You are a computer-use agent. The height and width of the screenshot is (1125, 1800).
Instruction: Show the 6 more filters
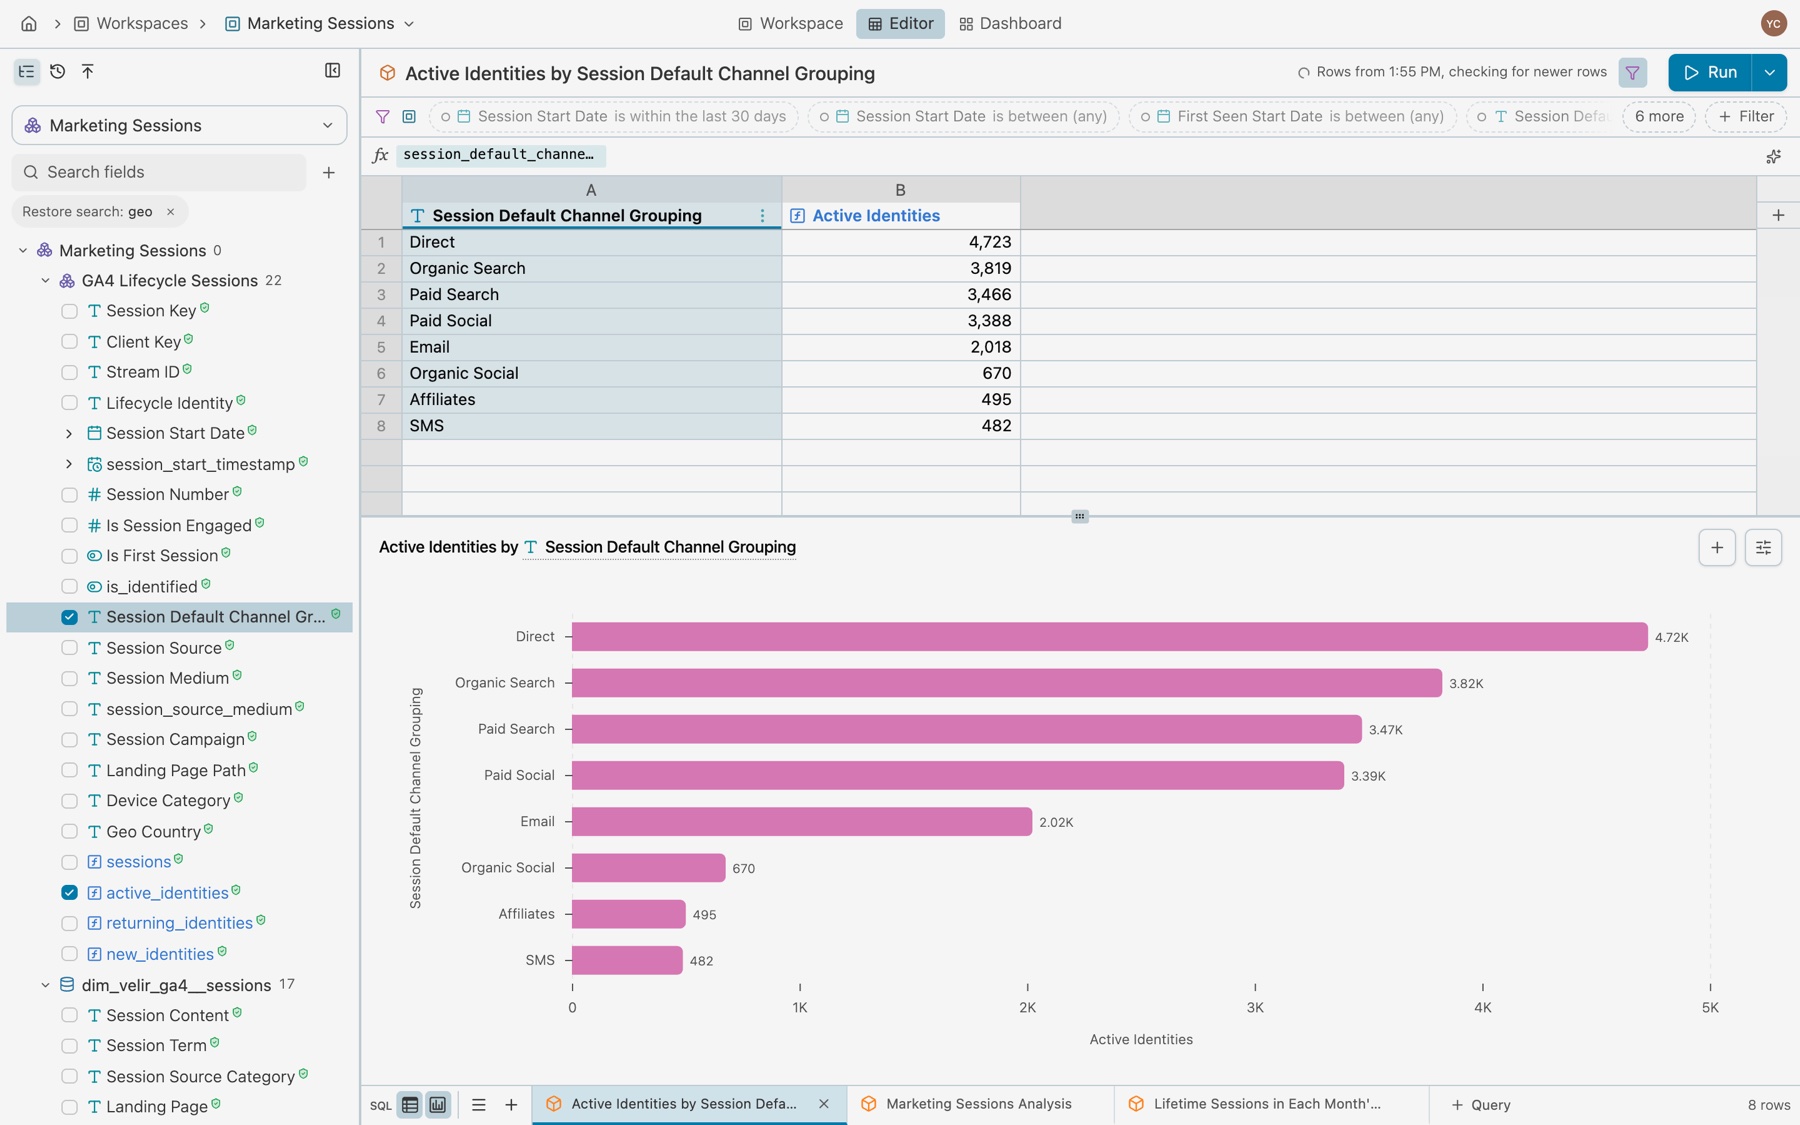pyautogui.click(x=1659, y=117)
